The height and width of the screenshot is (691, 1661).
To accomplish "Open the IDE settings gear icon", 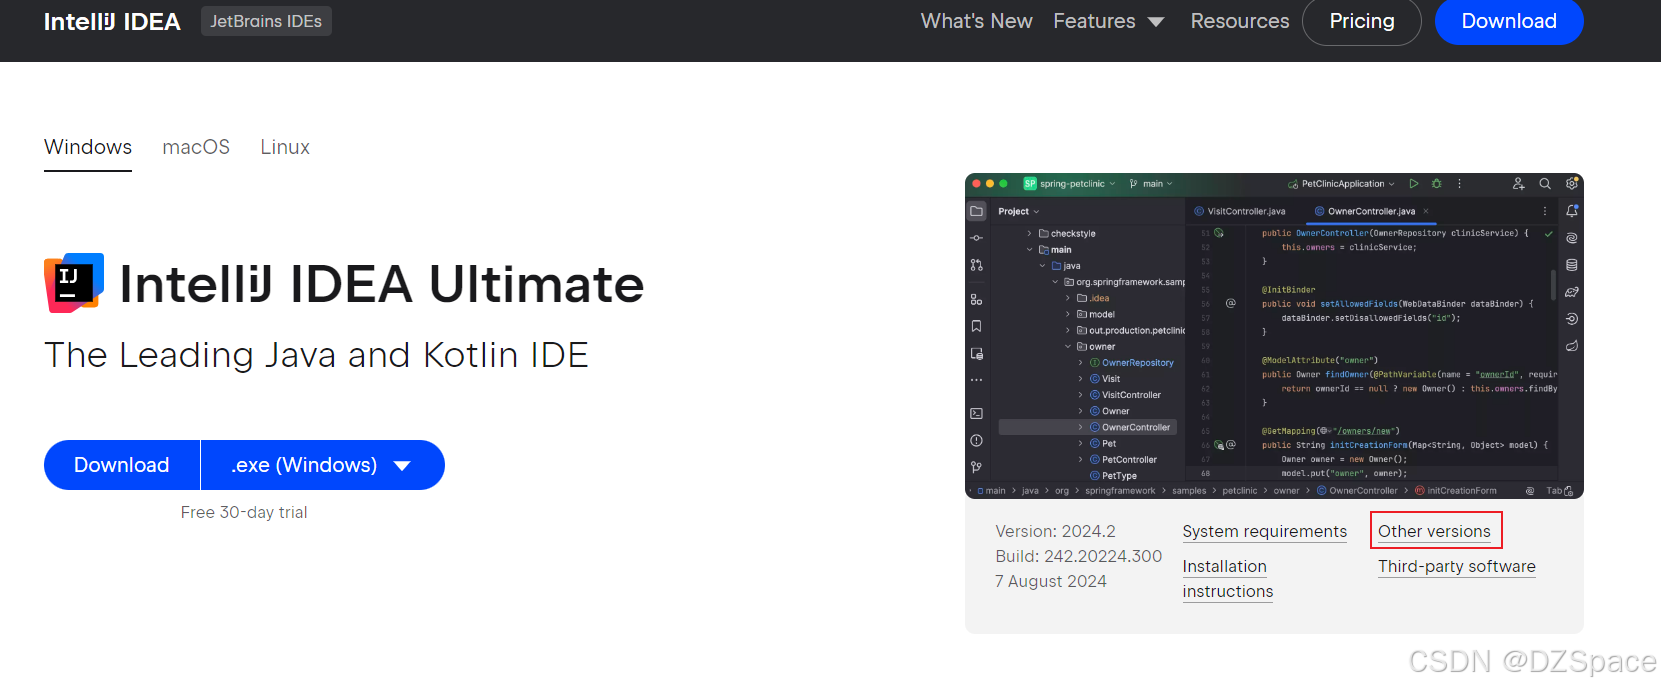I will click(x=1572, y=184).
